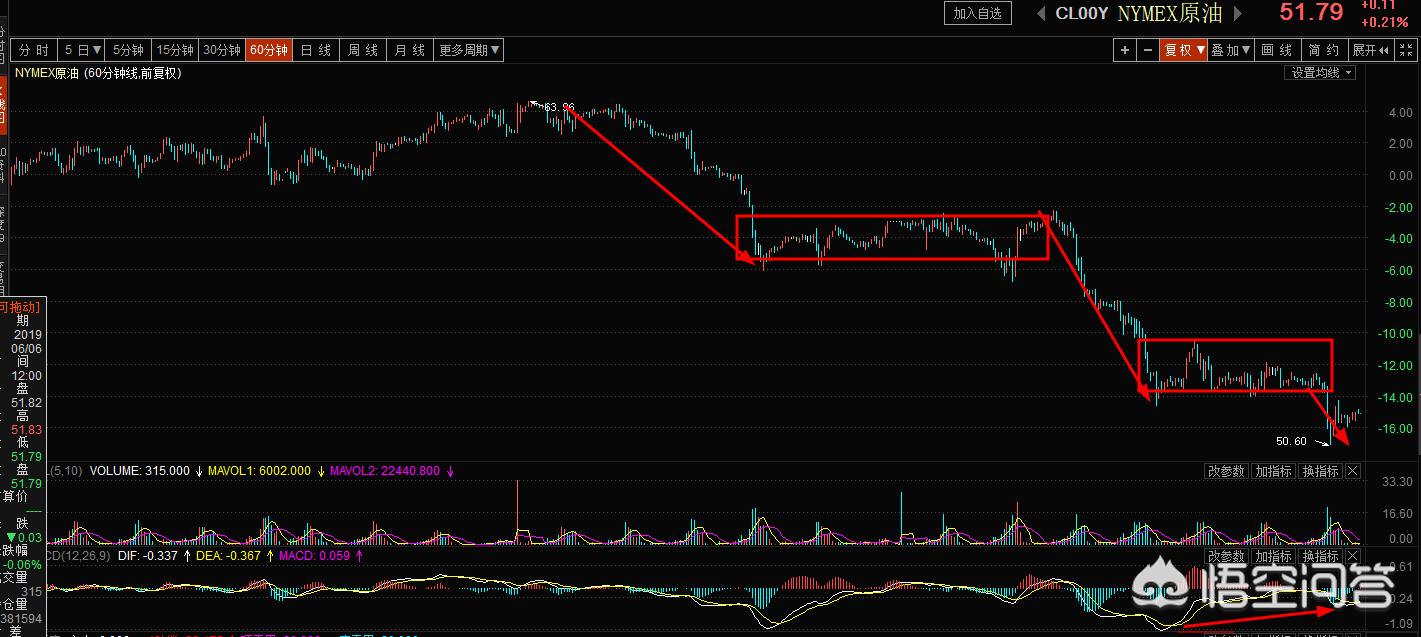Click 改参数 in the VOLUME panel
1421x637 pixels.
click(1226, 471)
